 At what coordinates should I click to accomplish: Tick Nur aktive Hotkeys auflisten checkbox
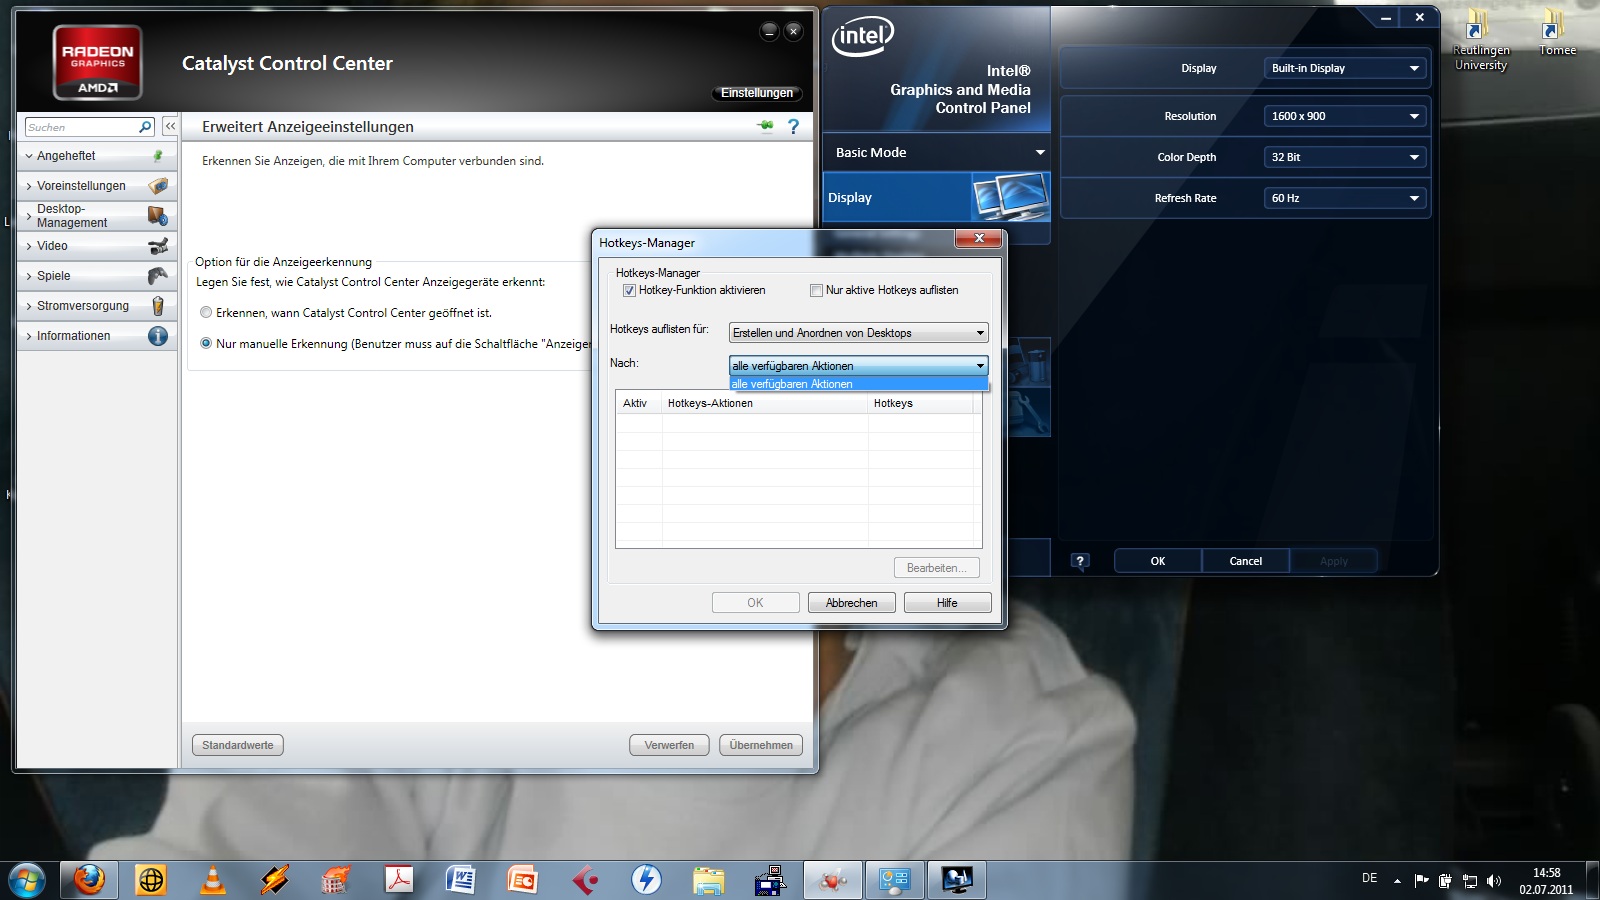[x=816, y=291]
